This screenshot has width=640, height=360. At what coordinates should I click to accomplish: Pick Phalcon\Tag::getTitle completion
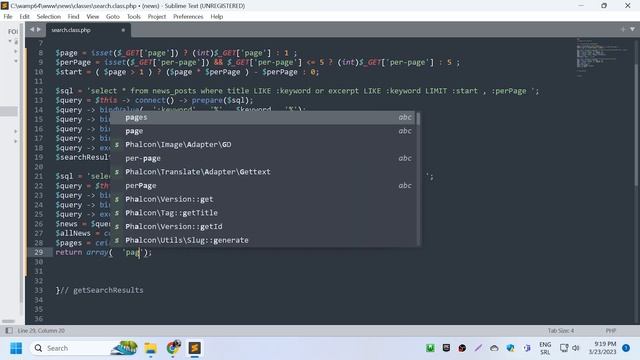click(263, 213)
